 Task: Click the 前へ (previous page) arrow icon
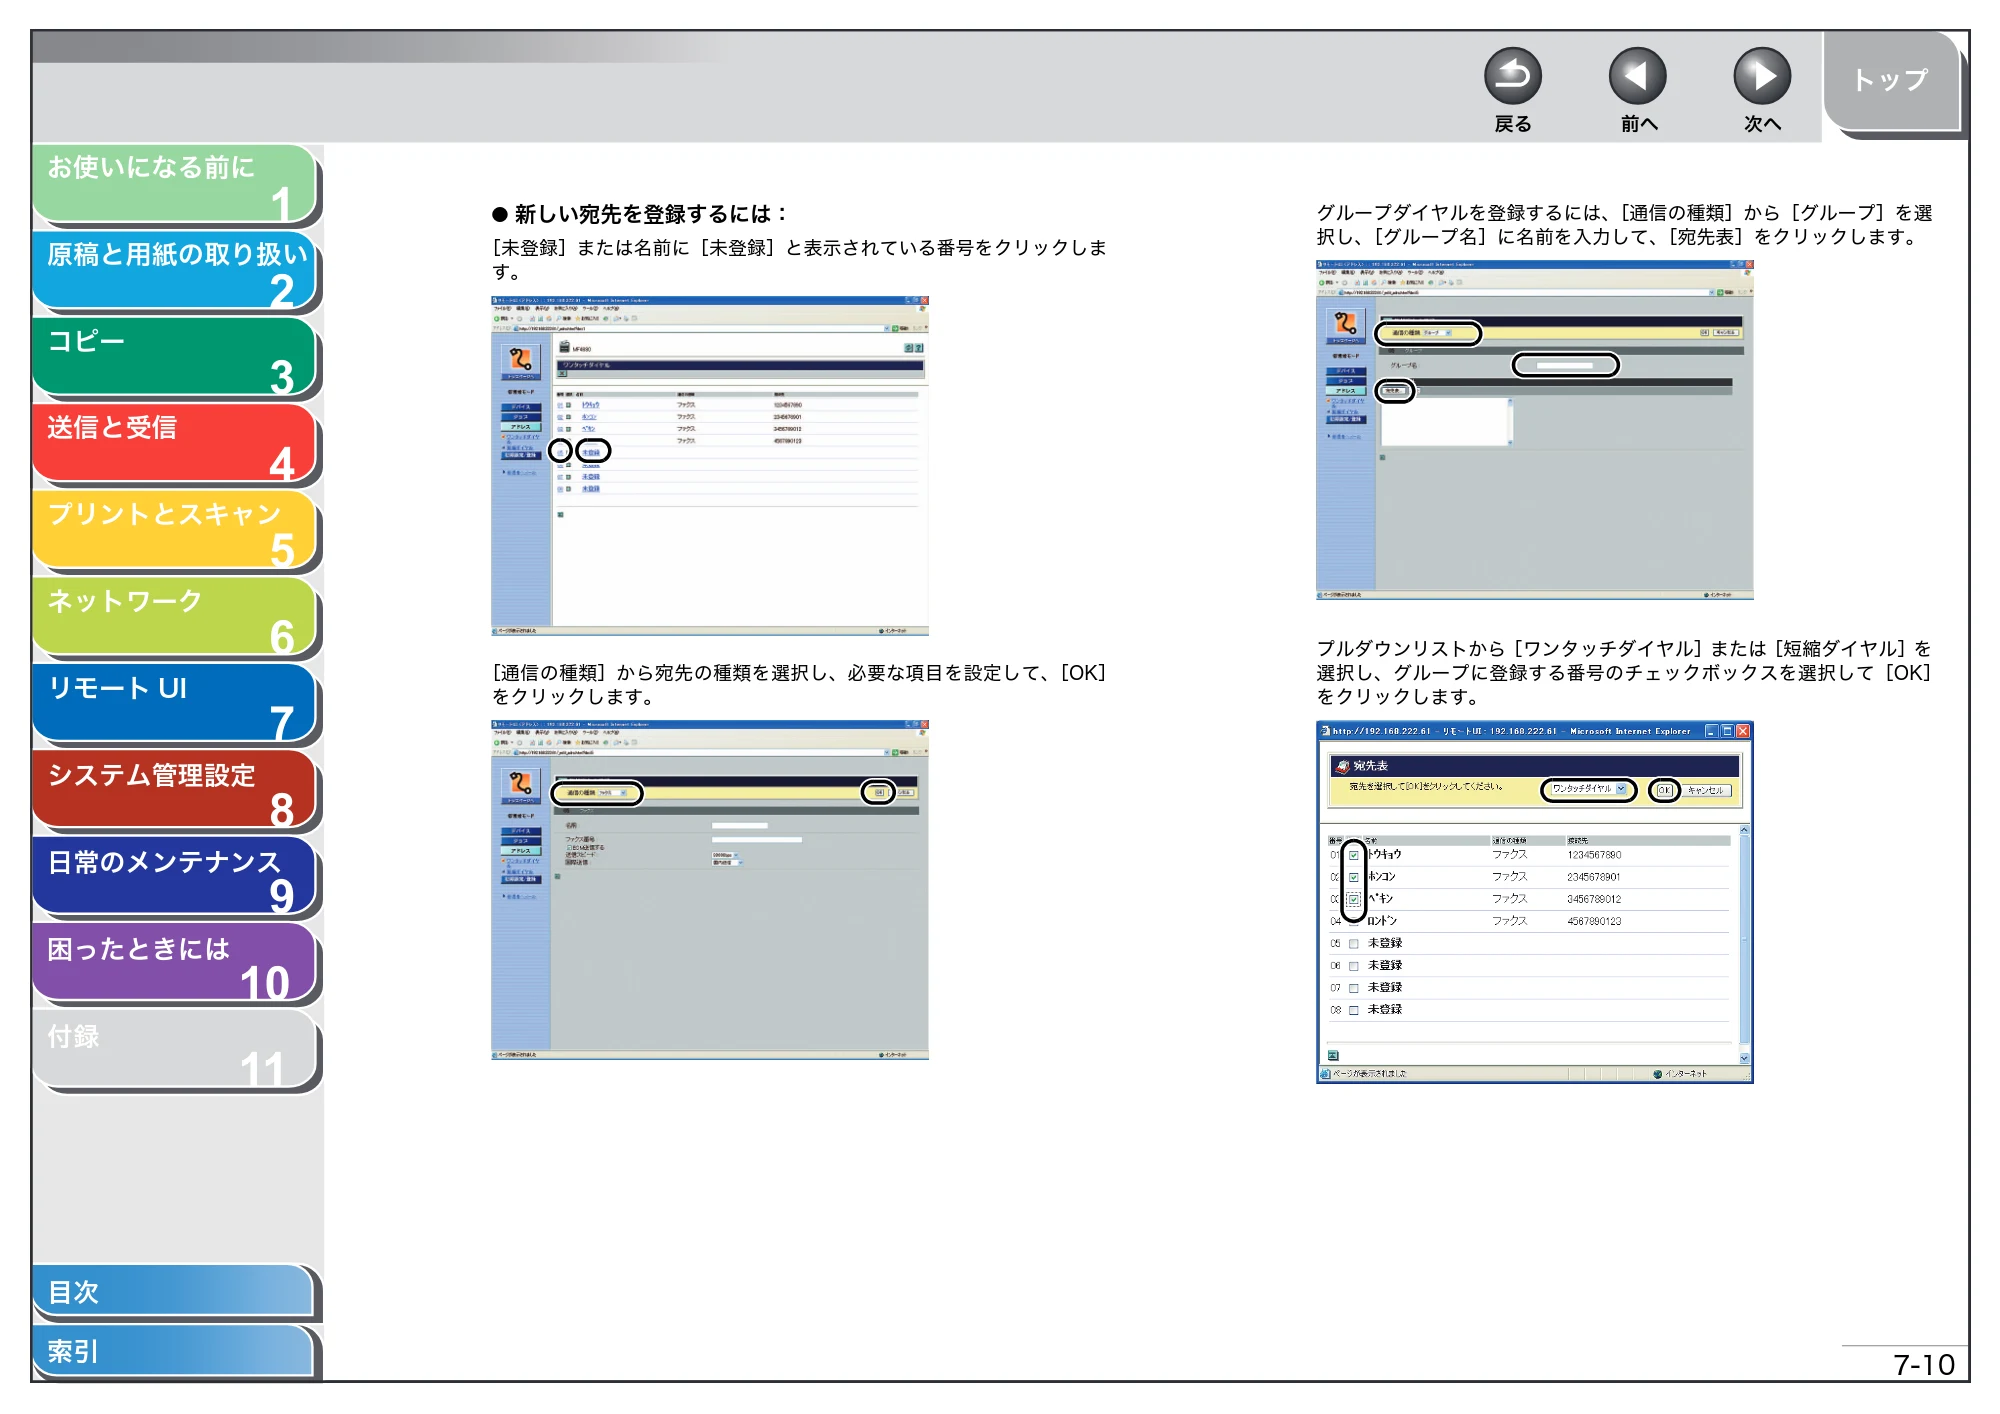(1637, 76)
